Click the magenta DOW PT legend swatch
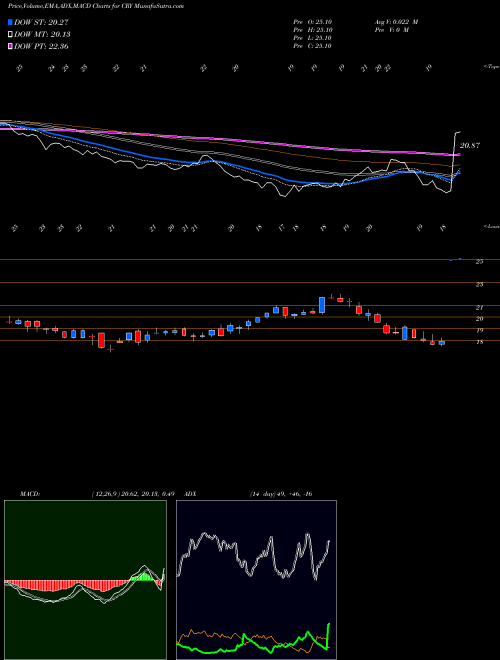 coord(10,46)
